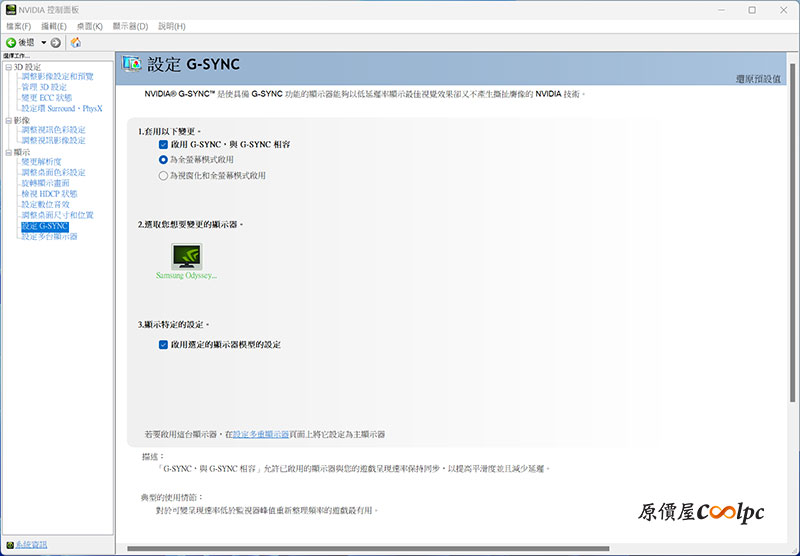This screenshot has width=800, height=556.
Task: Open the 編輯(E) menu
Action: [x=54, y=26]
